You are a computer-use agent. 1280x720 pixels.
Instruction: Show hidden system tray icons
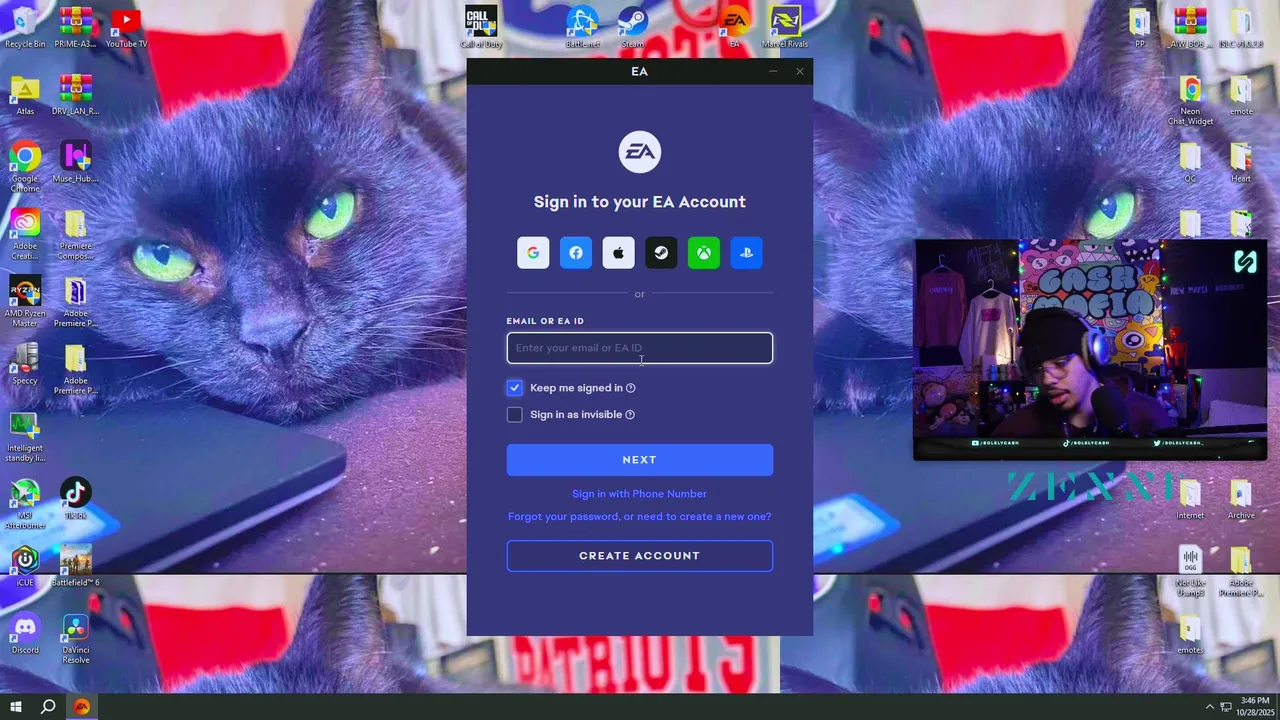pyautogui.click(x=1210, y=707)
